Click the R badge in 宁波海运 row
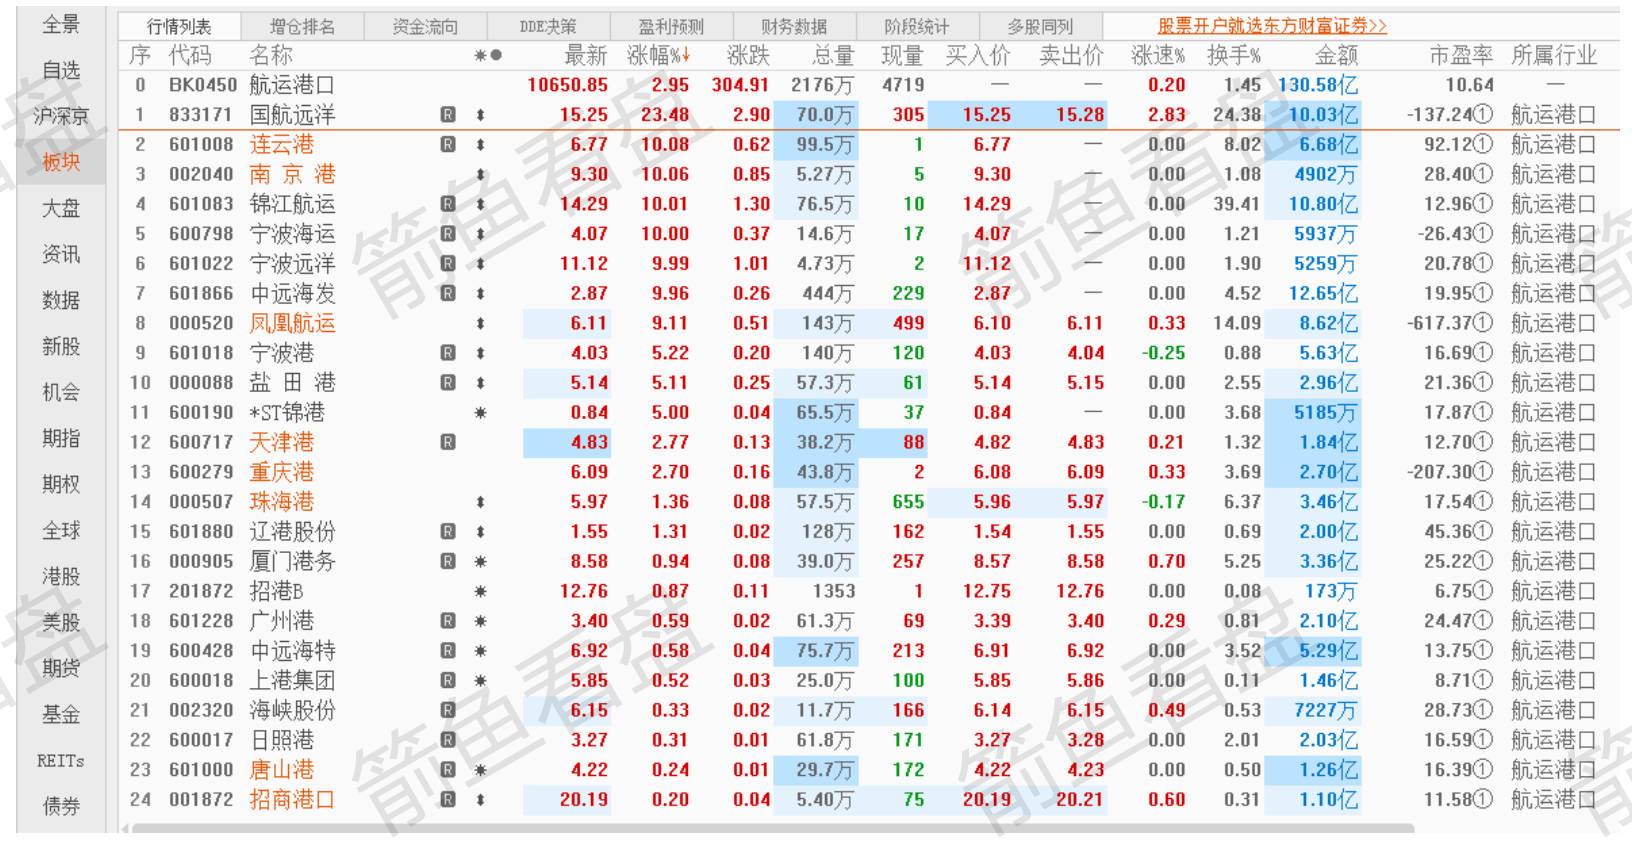Image resolution: width=1632 pixels, height=845 pixels. [448, 234]
